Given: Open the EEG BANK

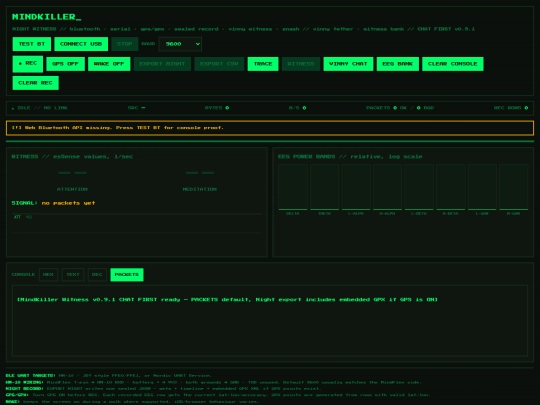Looking at the screenshot, I should [398, 64].
